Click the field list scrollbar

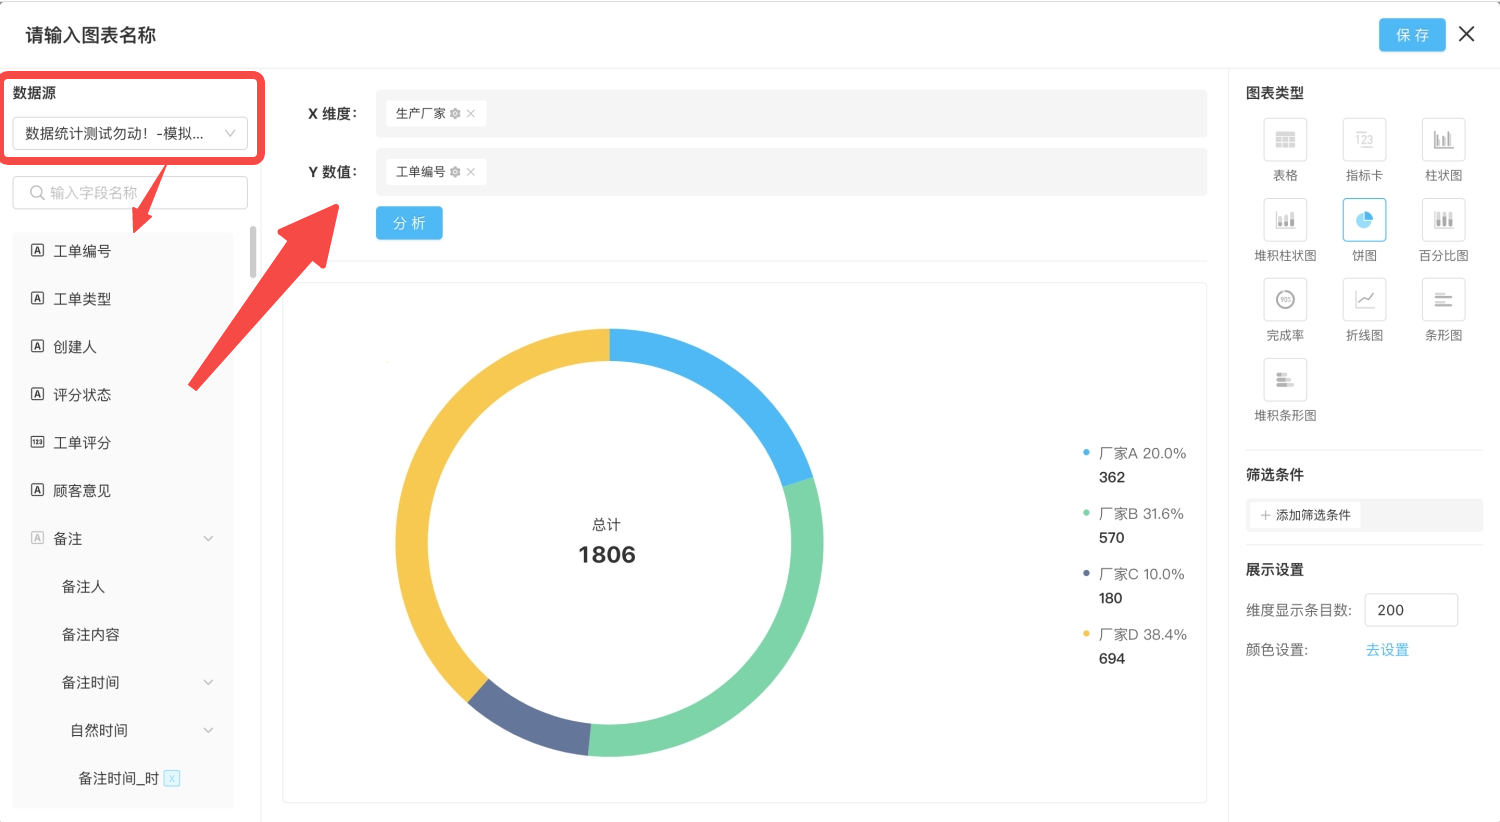[x=253, y=253]
